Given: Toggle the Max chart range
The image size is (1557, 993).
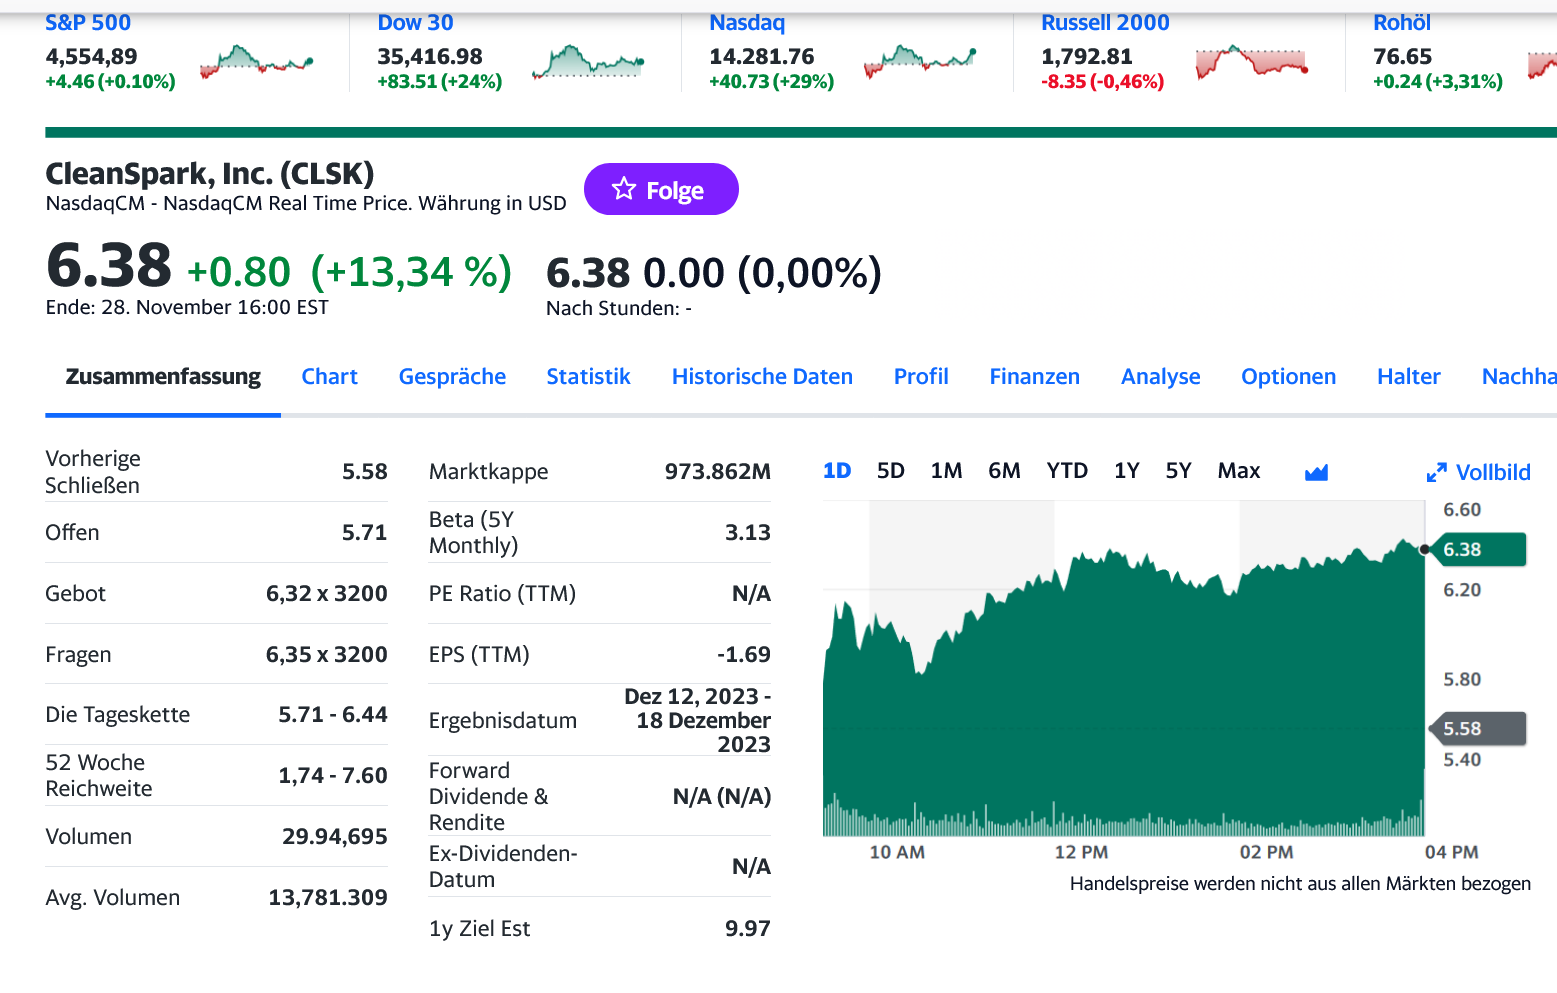Looking at the screenshot, I should coord(1238,469).
